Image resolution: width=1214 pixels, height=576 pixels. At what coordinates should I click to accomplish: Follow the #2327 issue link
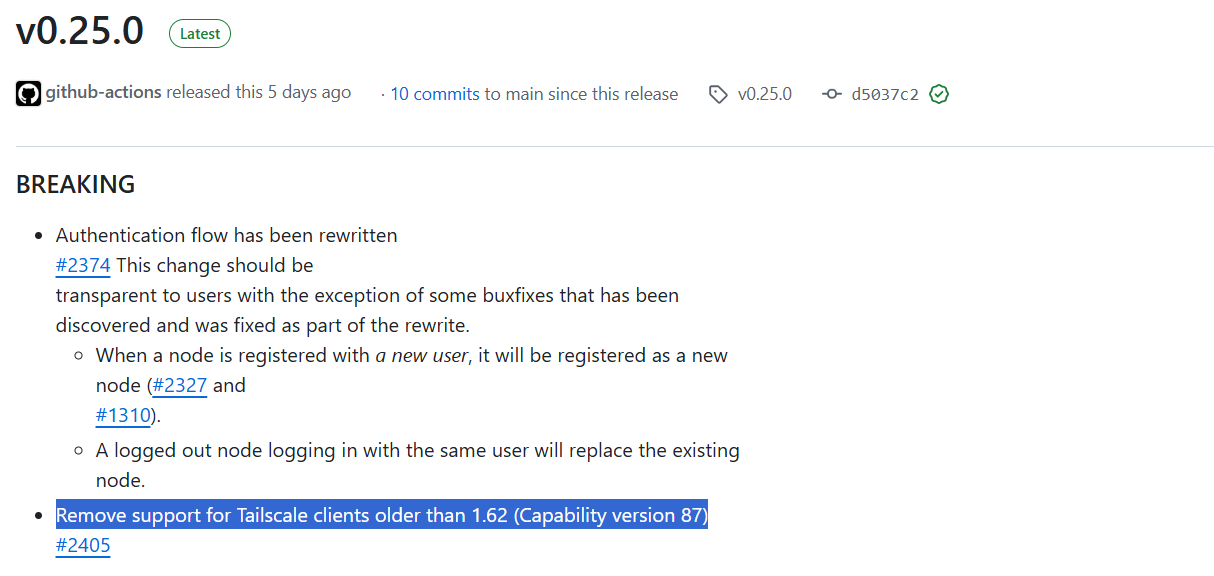point(180,385)
